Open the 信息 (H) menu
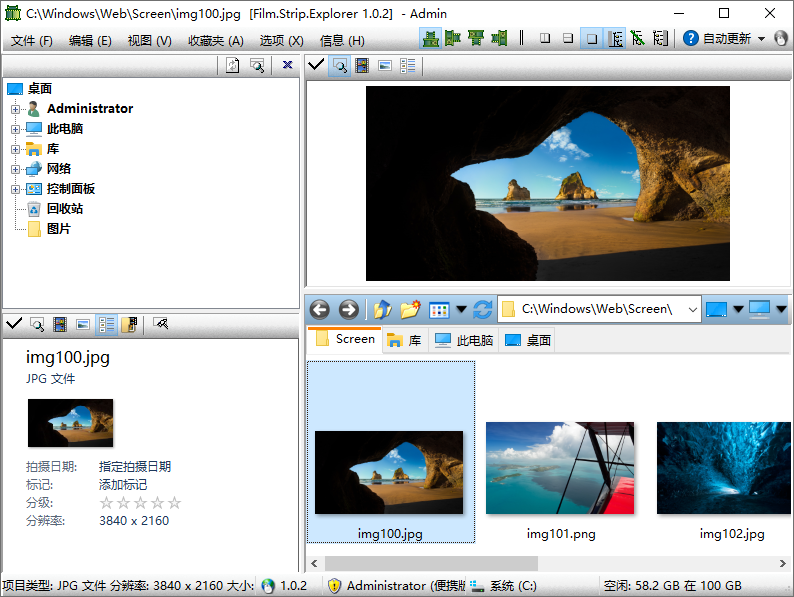 tap(342, 41)
